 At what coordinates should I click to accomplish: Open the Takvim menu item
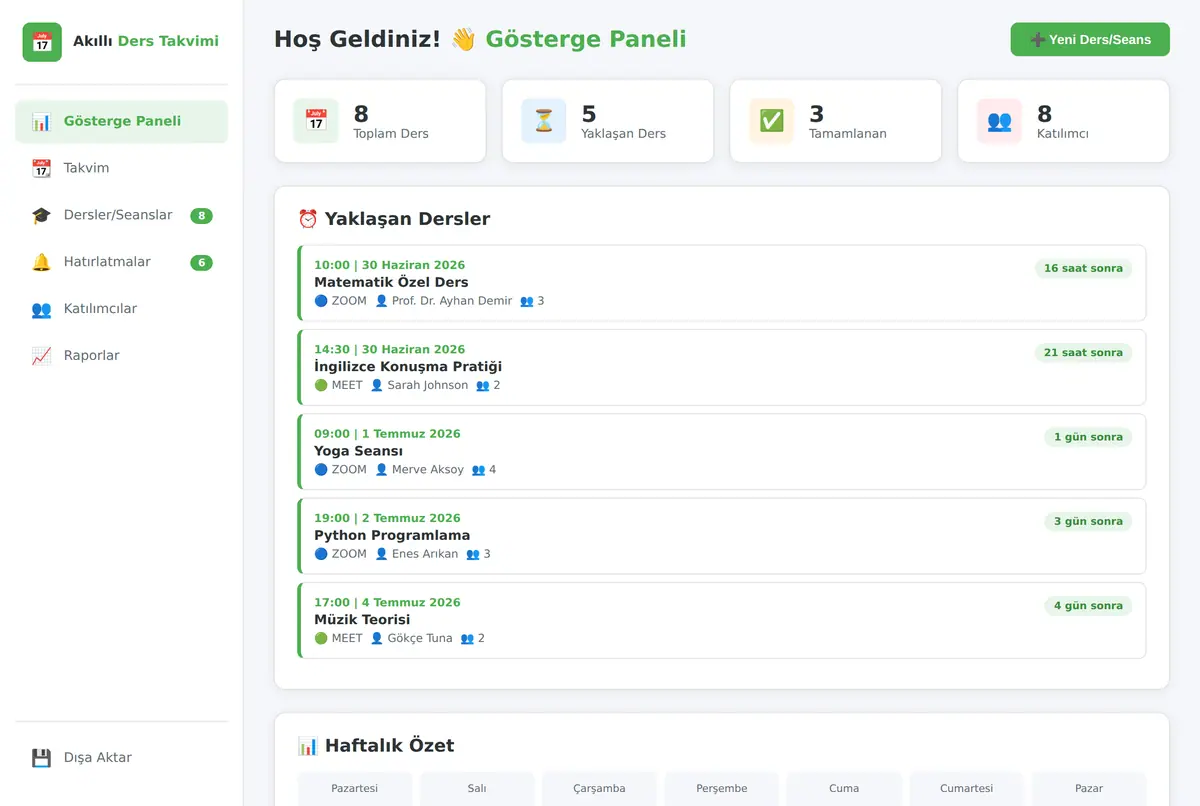tap(121, 168)
